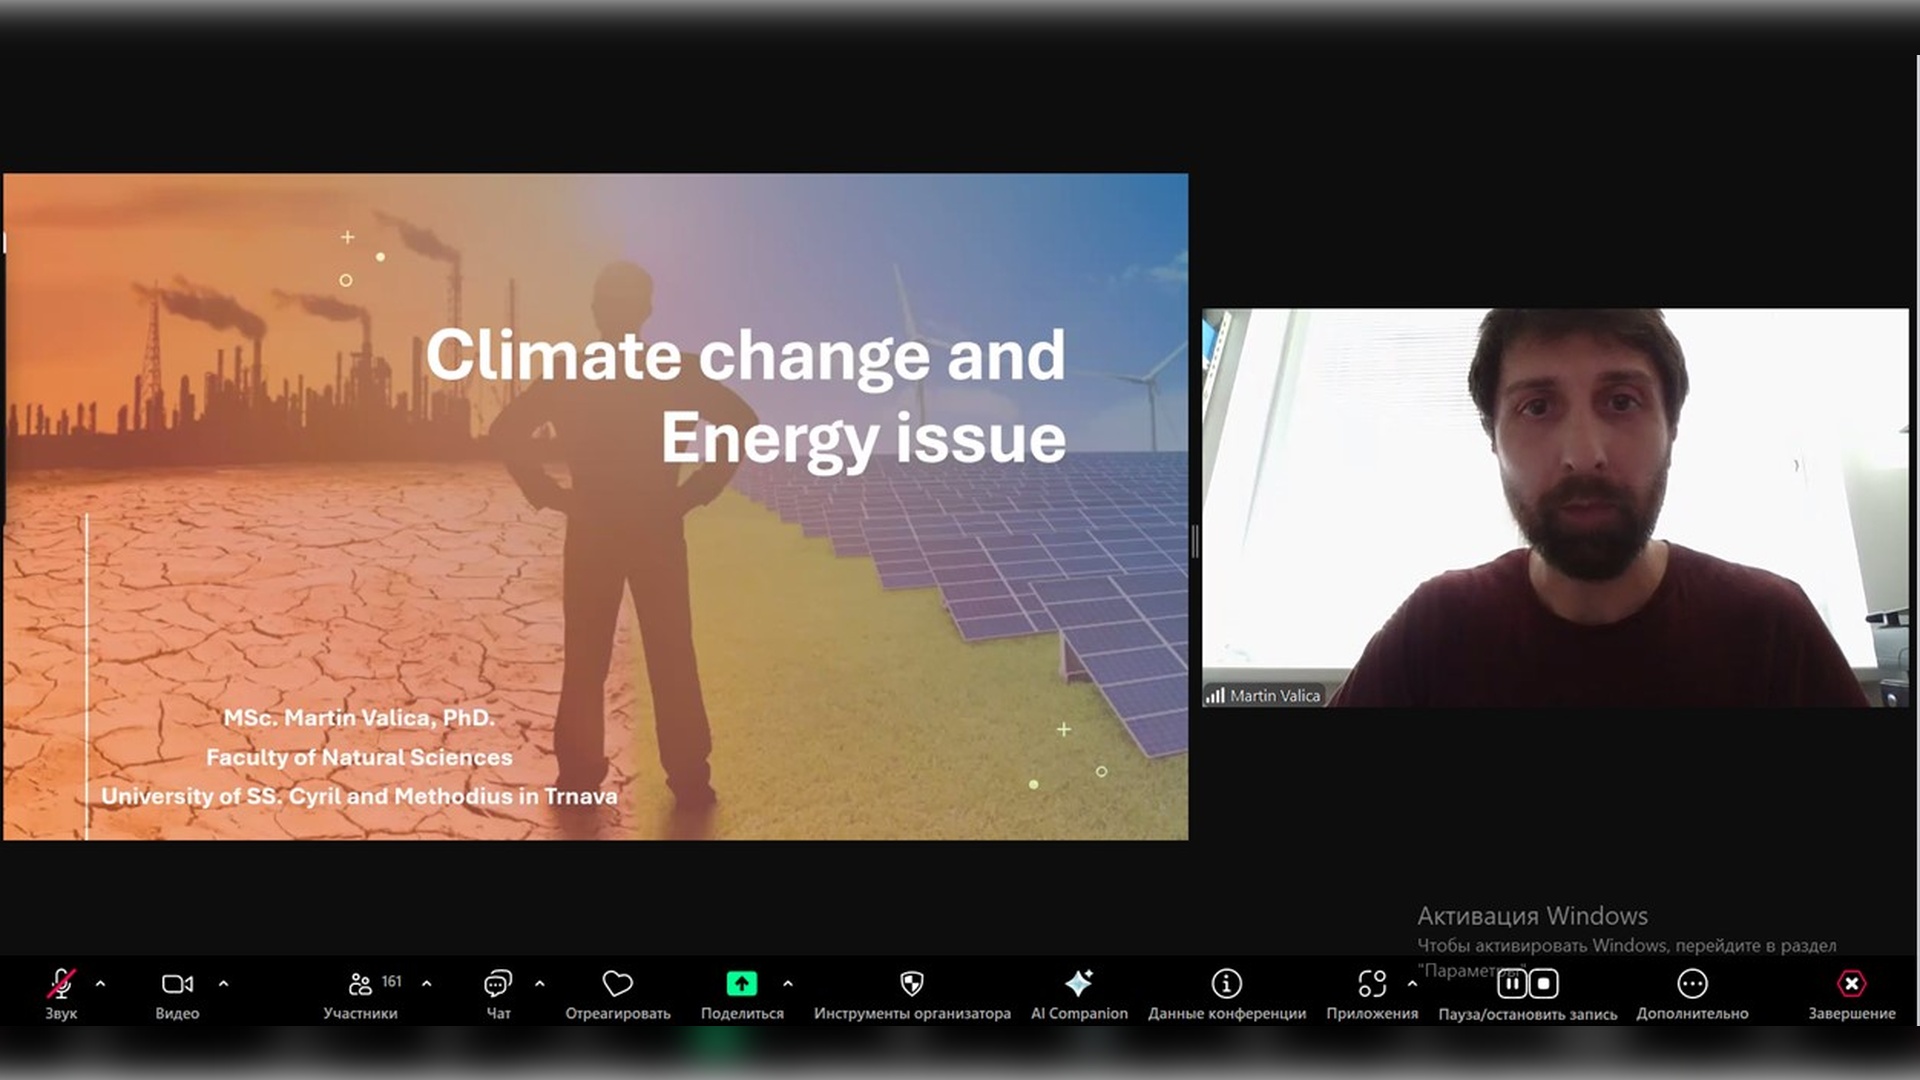Open the Участники participants panel
Screen dimensions: 1920x1080
tap(360, 985)
